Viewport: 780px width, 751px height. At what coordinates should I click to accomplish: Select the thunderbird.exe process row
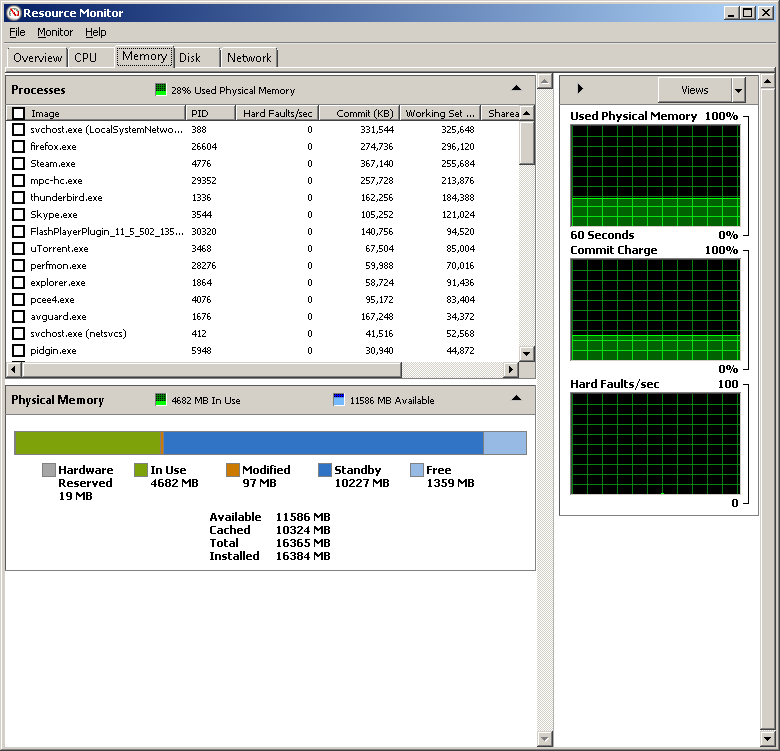coord(66,198)
